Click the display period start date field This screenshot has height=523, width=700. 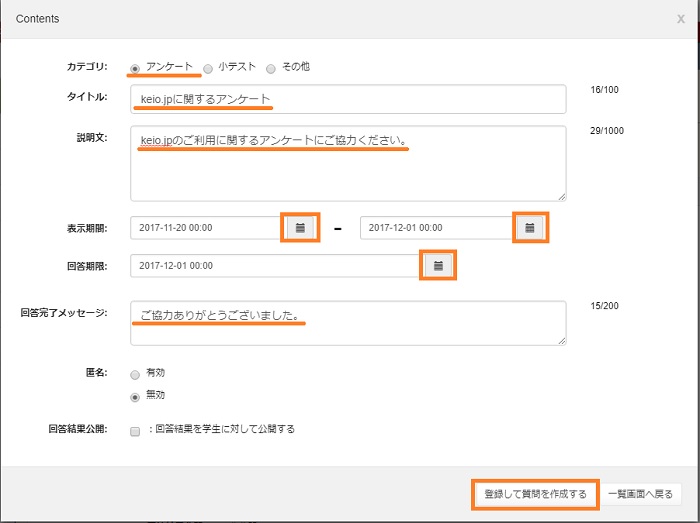(205, 228)
